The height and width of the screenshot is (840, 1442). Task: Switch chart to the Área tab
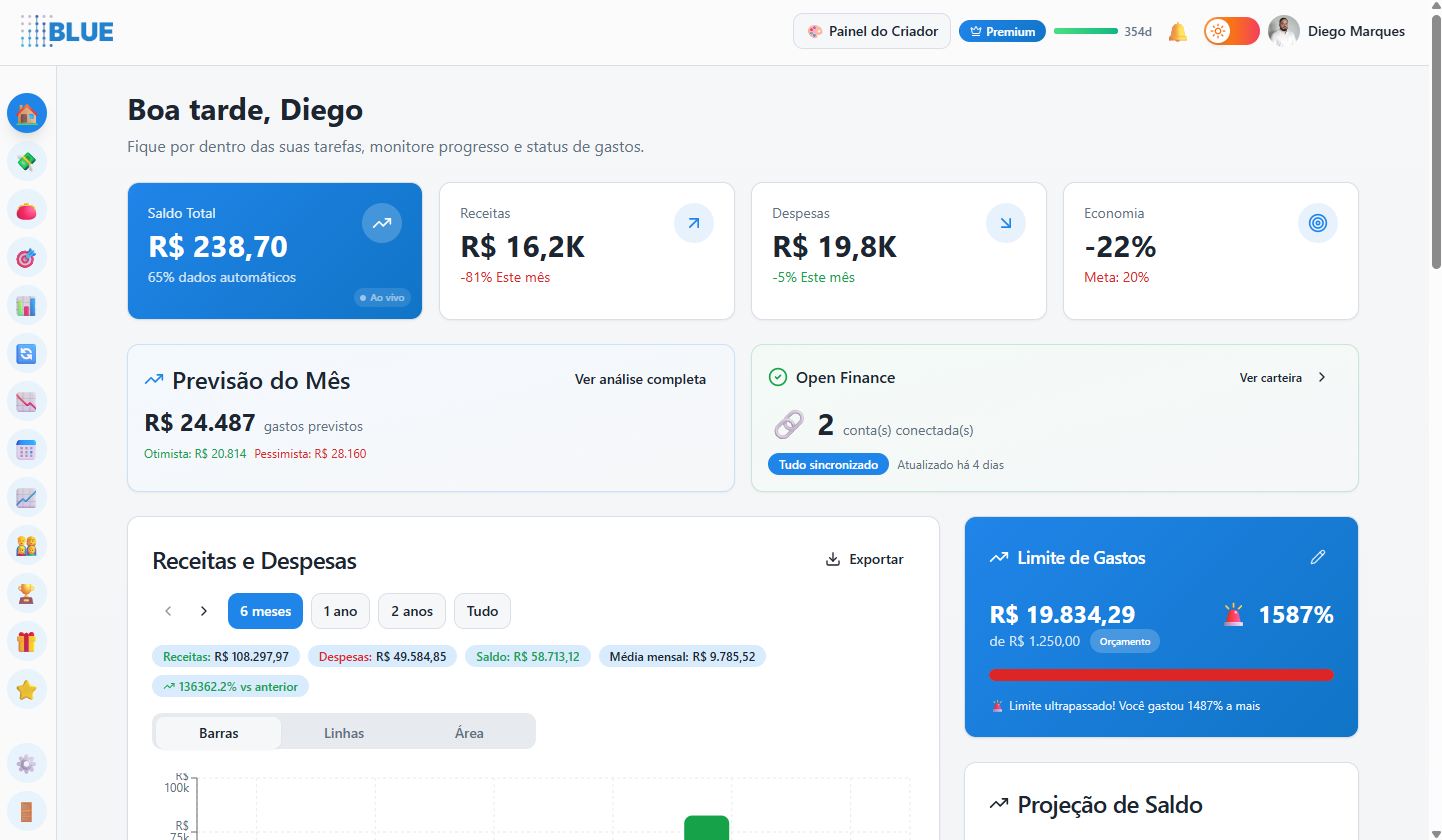469,733
